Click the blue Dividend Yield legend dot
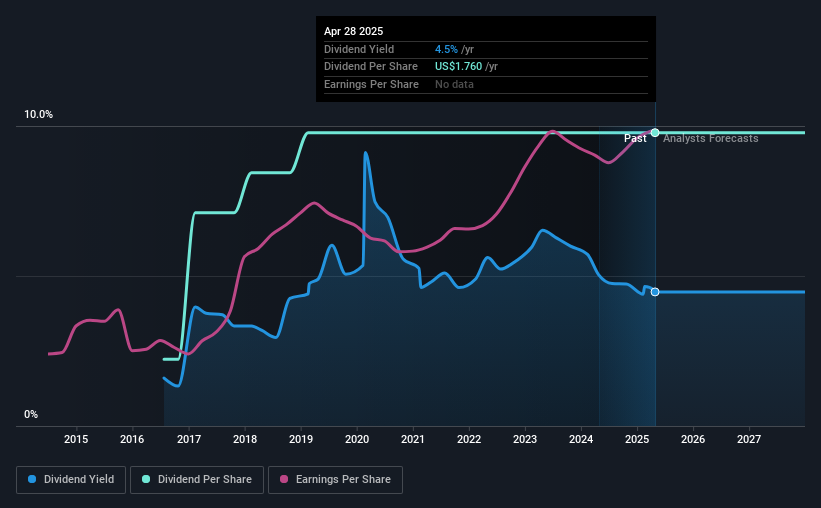Image resolution: width=821 pixels, height=508 pixels. coord(32,479)
